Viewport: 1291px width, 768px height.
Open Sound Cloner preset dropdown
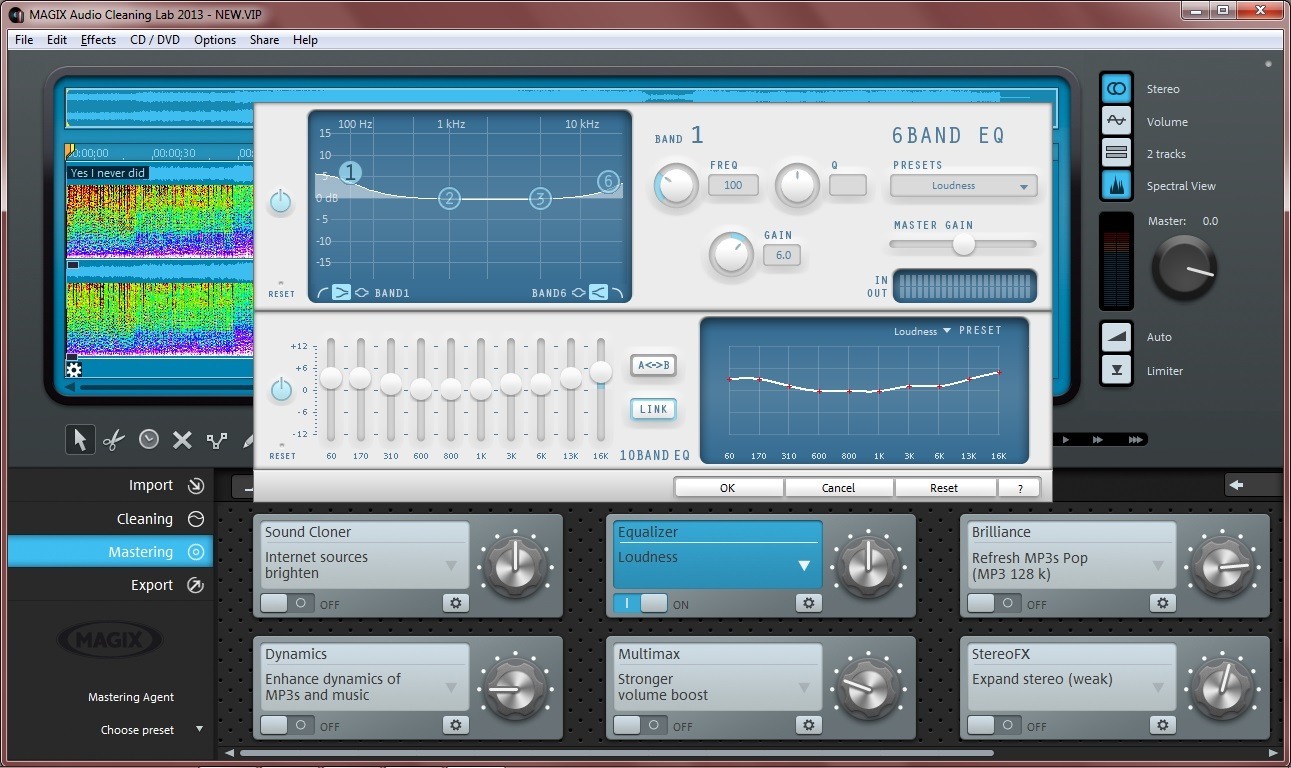(x=451, y=566)
